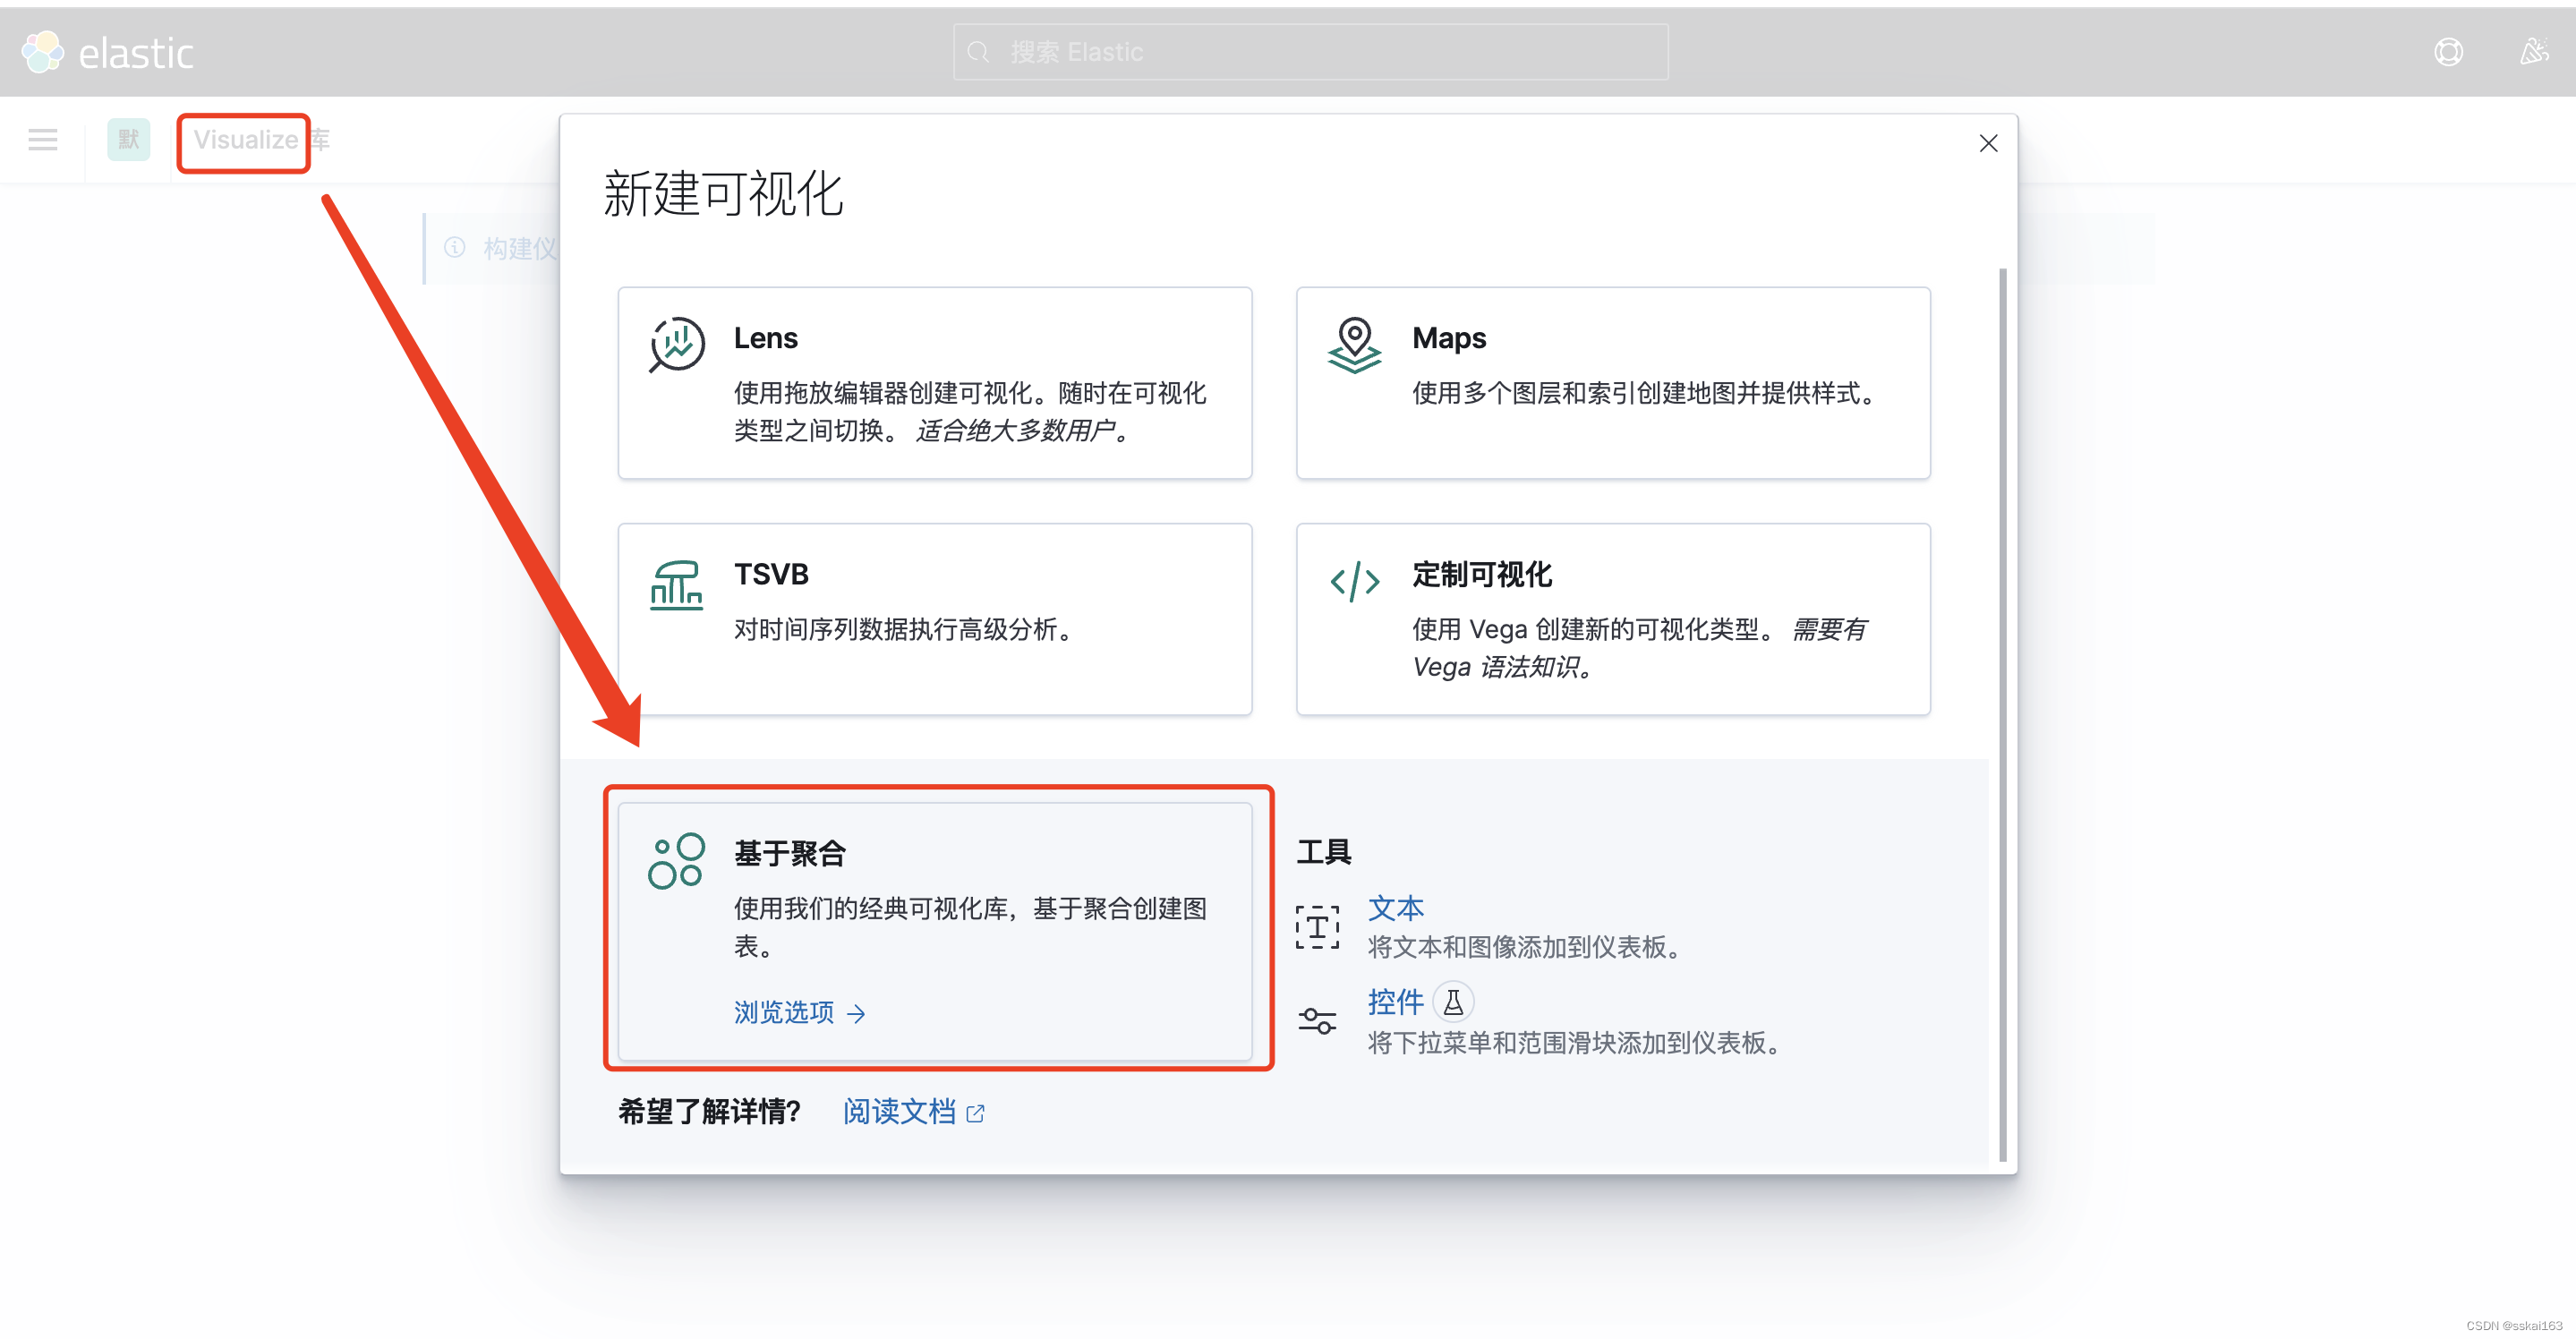Click the 文本 text tool link
The height and width of the screenshot is (1339, 2576).
1395,908
